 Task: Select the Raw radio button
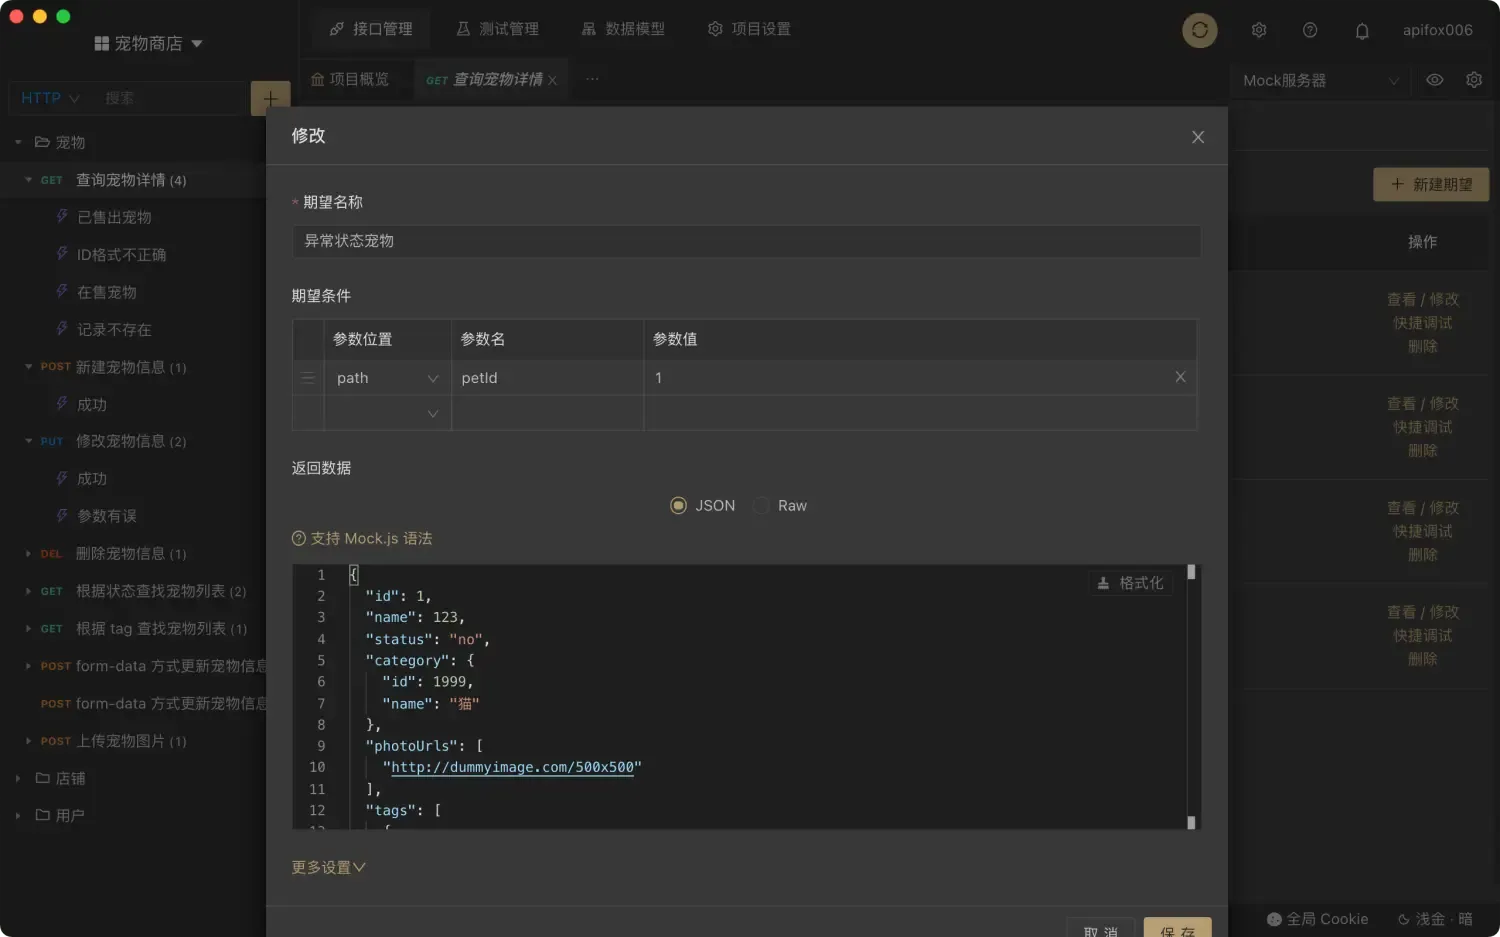[x=761, y=505]
